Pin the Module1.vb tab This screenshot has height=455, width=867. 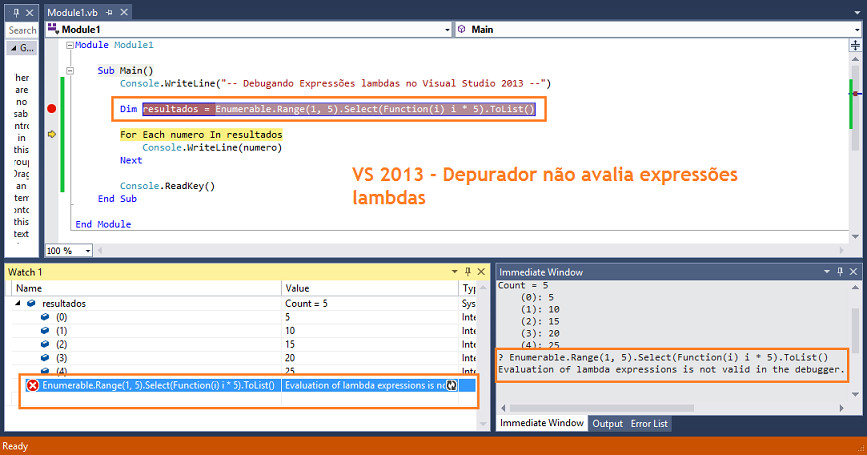point(109,12)
